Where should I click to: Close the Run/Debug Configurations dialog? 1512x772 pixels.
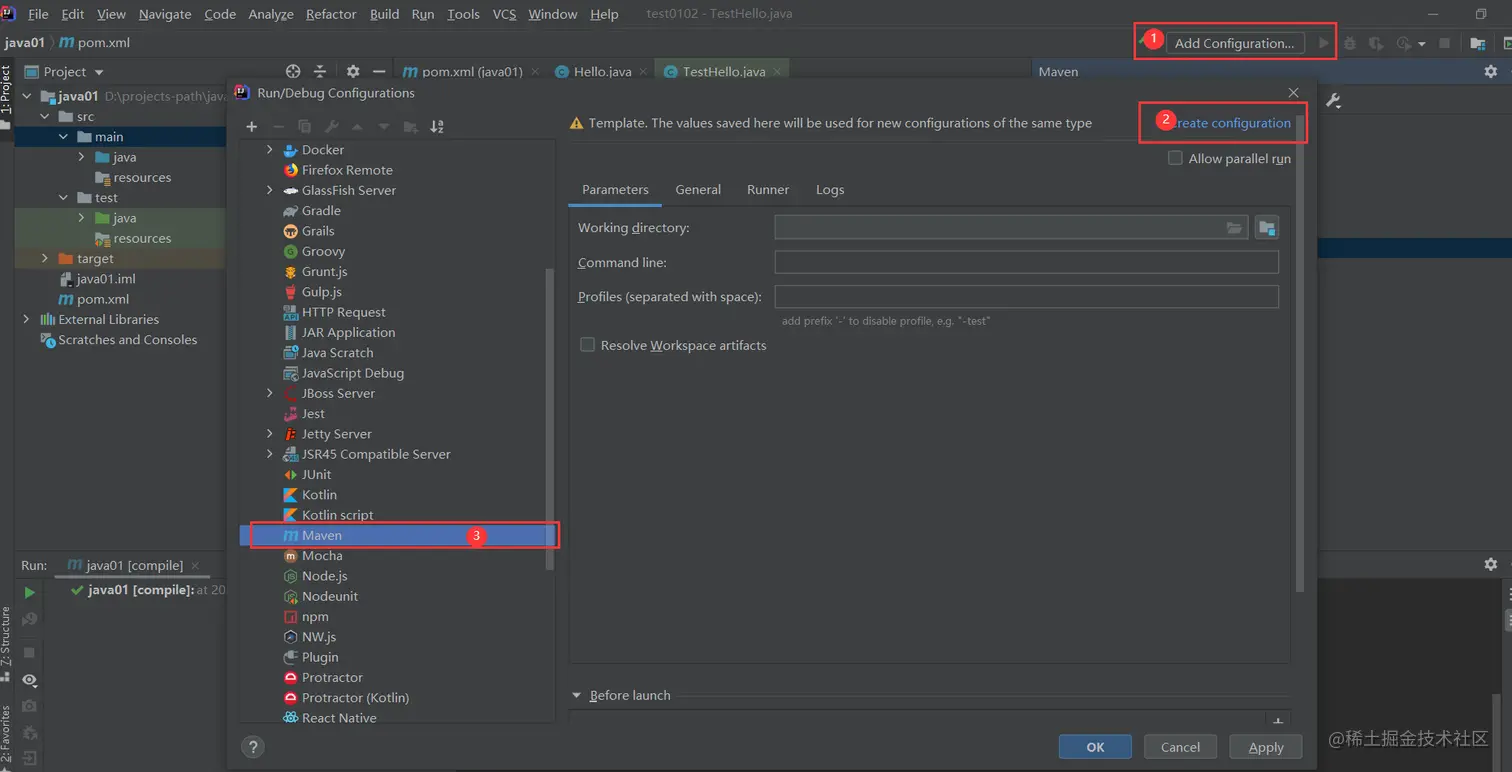click(x=1293, y=93)
